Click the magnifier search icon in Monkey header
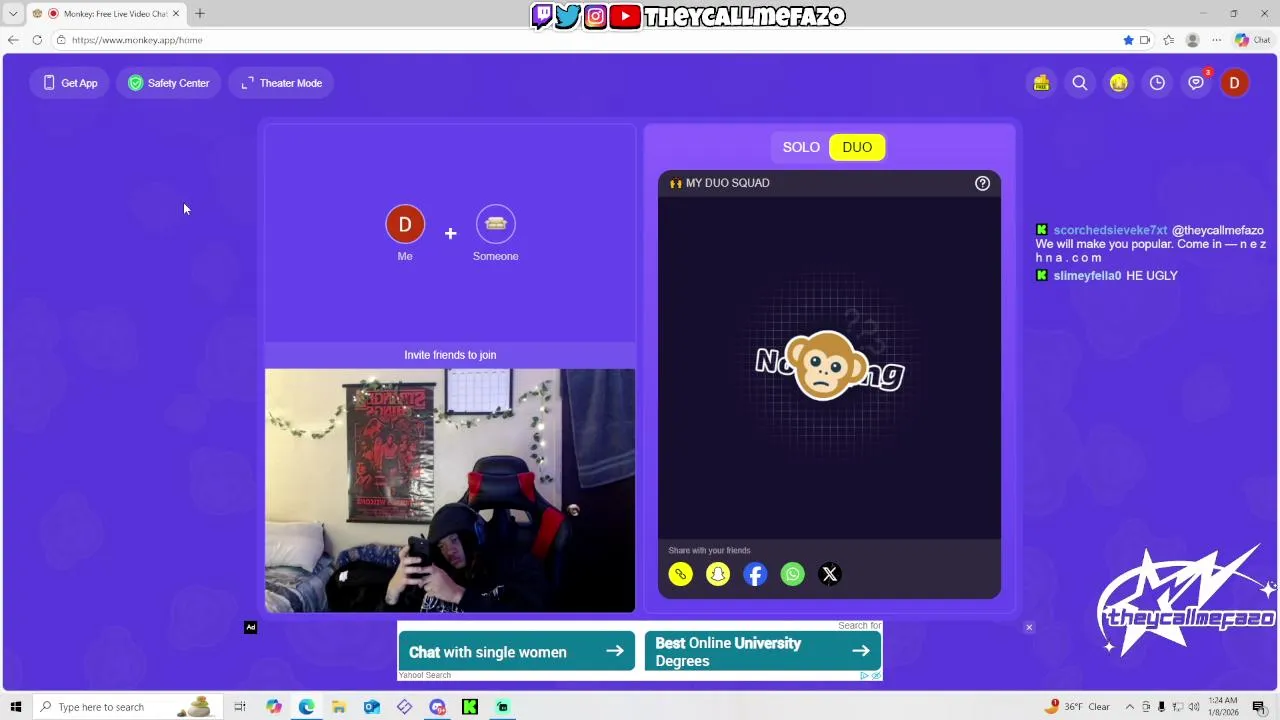 click(1080, 83)
